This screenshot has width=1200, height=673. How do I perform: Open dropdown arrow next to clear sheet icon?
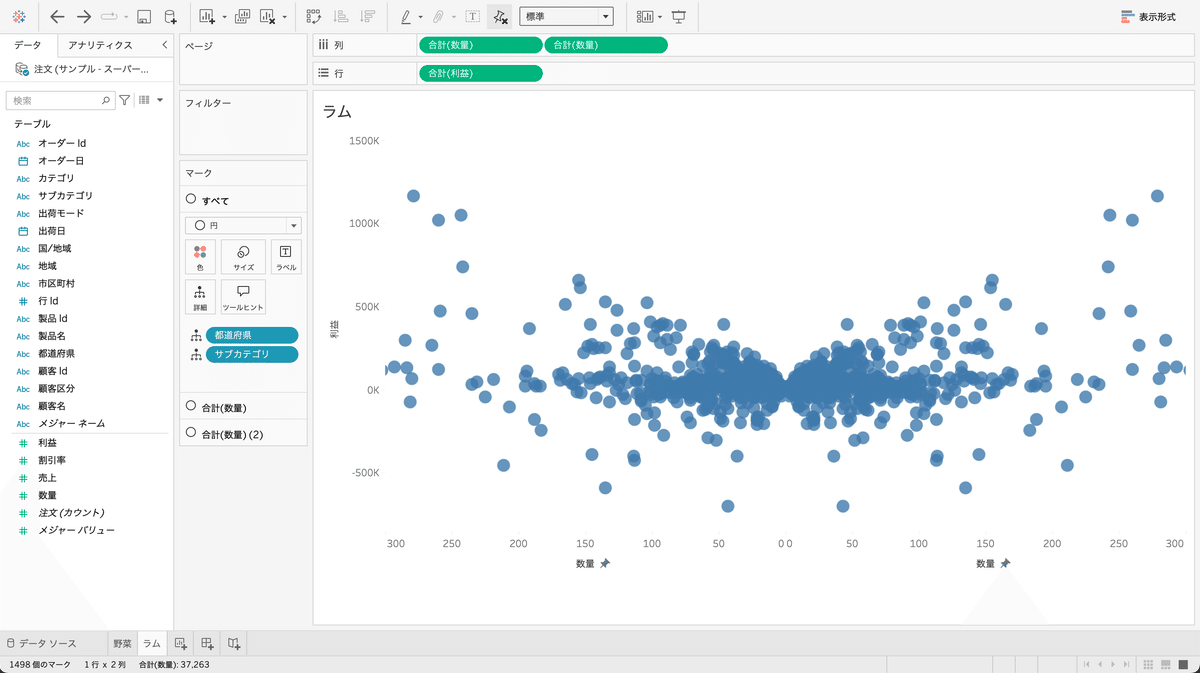(x=285, y=17)
